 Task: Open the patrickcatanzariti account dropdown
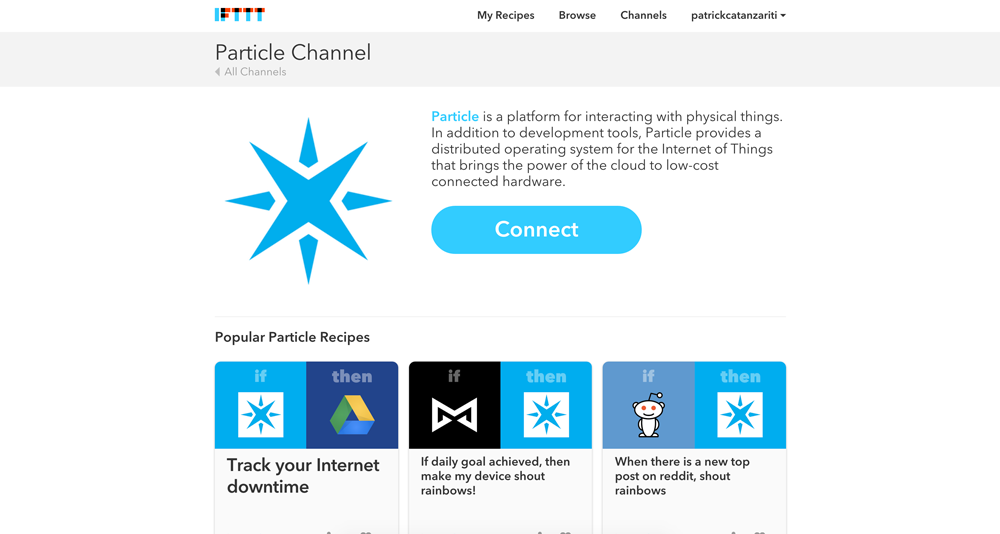738,15
